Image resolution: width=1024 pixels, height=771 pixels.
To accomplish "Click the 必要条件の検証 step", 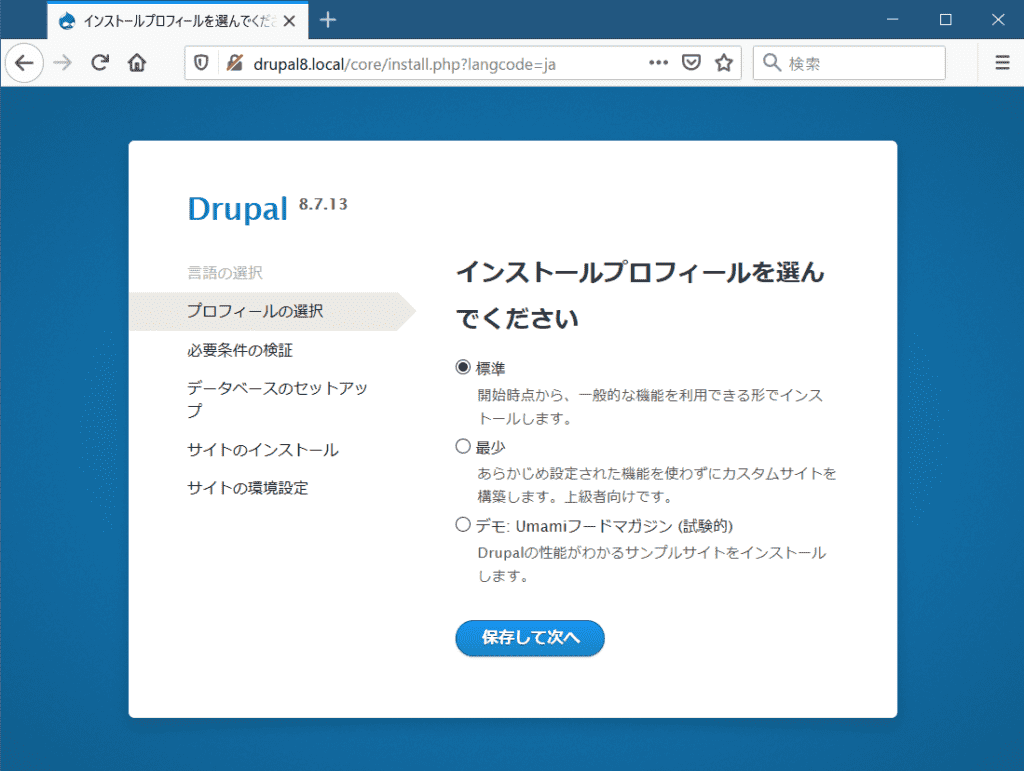I will pos(240,351).
